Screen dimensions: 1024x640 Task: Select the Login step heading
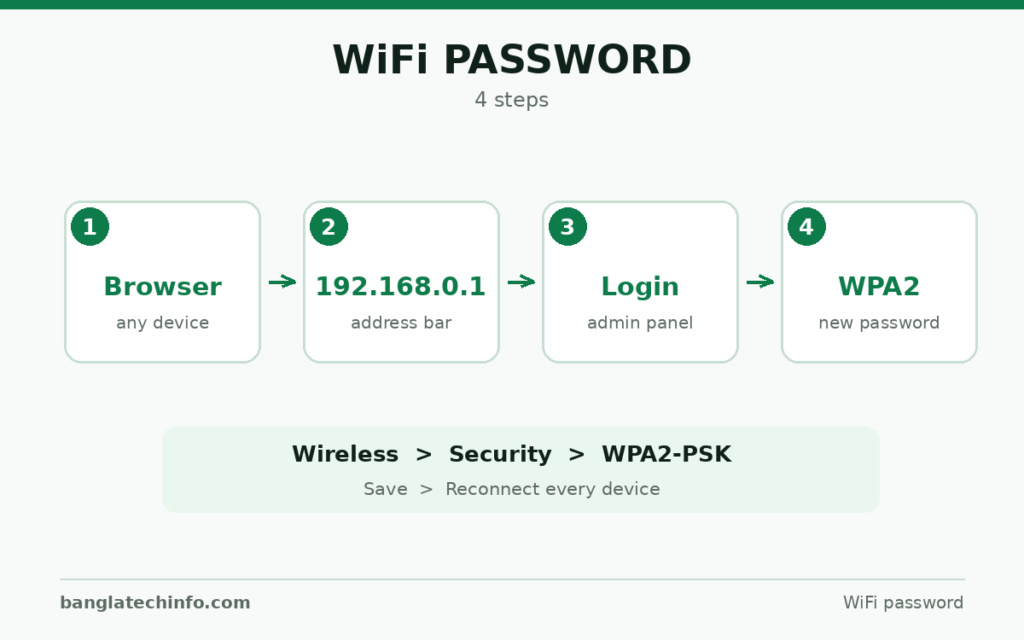point(640,287)
